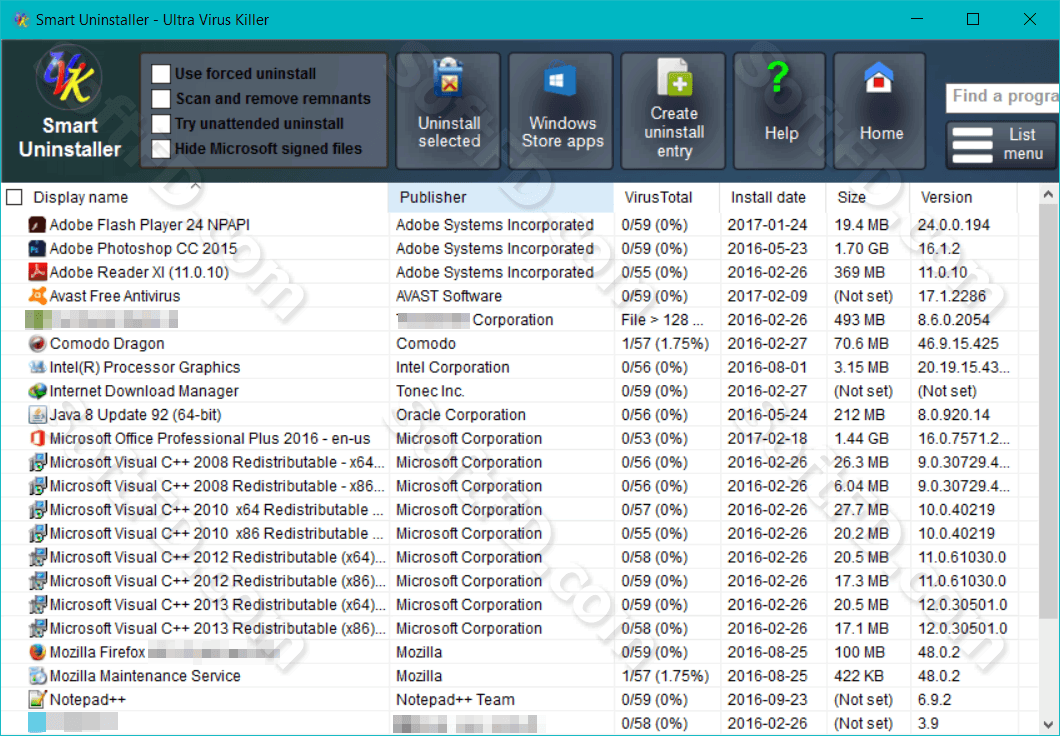1060x736 pixels.
Task: Click the Avast Free Antivirus icon
Action: [37, 295]
